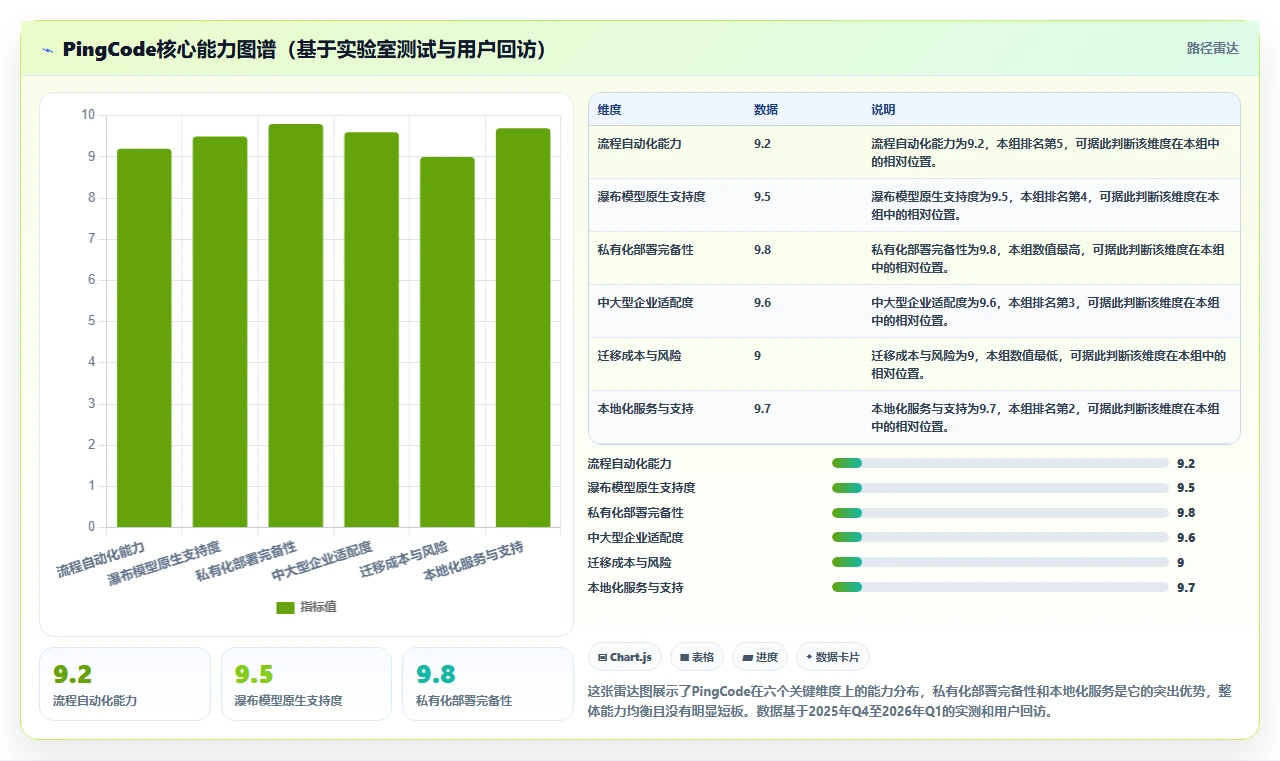The height and width of the screenshot is (761, 1280).
Task: Click the summary paragraph starting 这张雷达图
Action: click(x=910, y=702)
